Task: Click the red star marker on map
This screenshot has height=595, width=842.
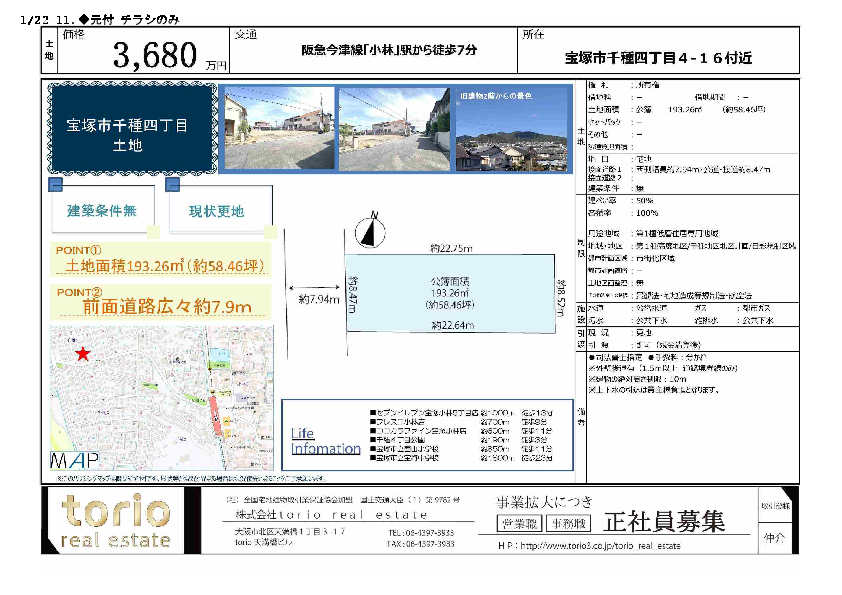Action: click(x=82, y=354)
